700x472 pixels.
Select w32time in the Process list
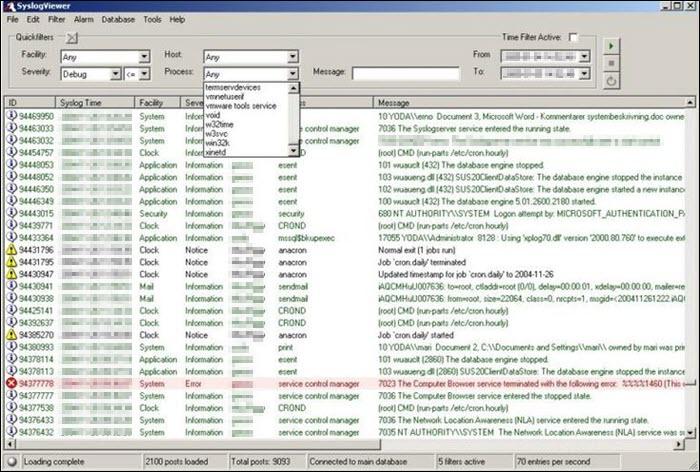click(219, 124)
